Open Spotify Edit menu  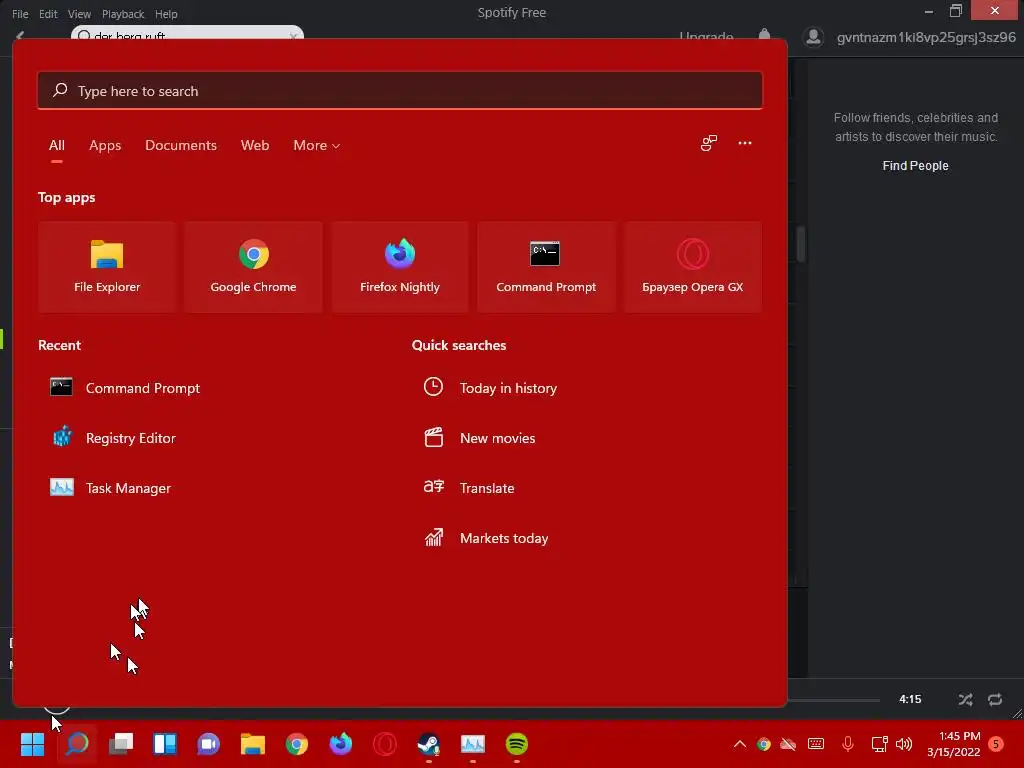pos(48,14)
